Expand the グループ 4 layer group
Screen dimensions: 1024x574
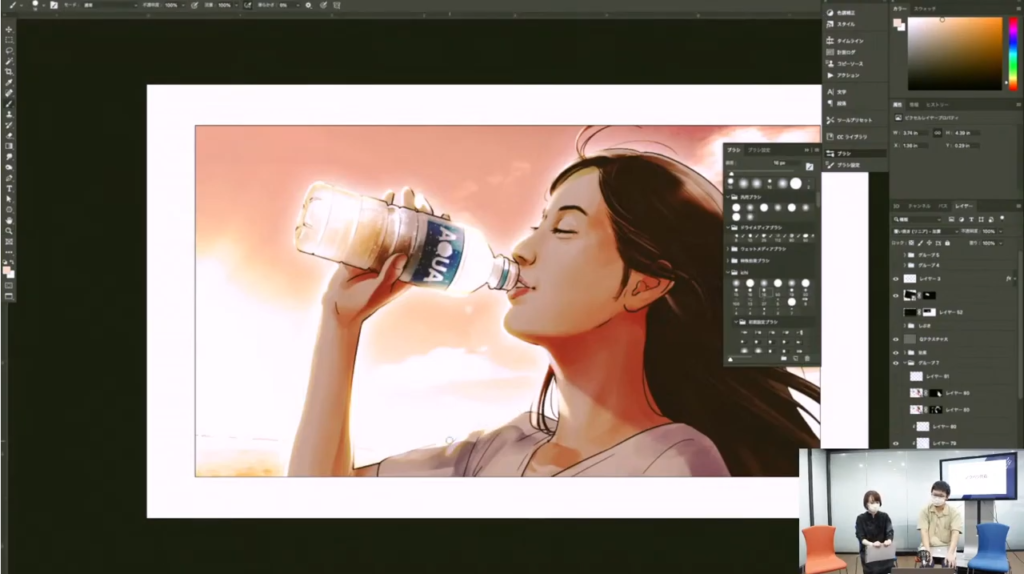pyautogui.click(x=904, y=265)
